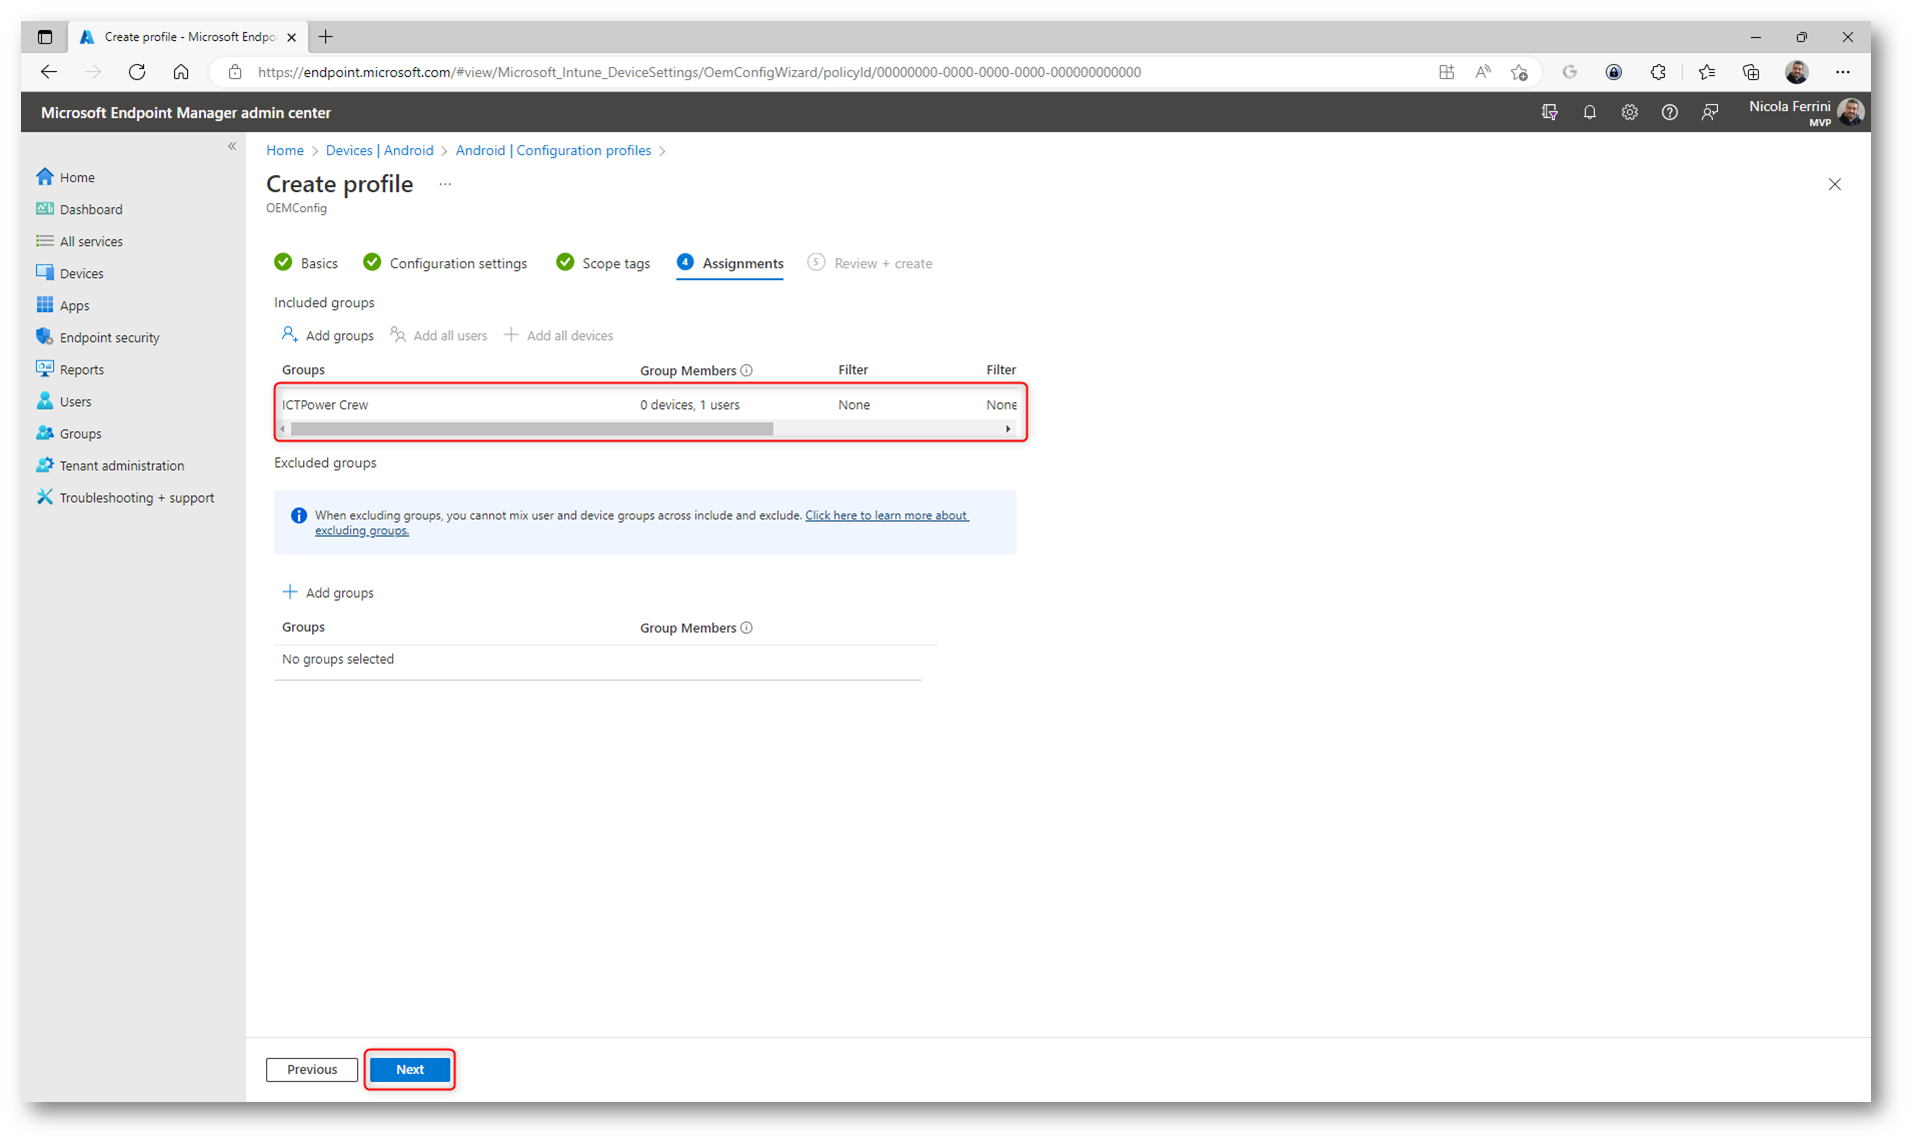Image resolution: width=1913 pixels, height=1144 pixels.
Task: Click browser back arrow
Action: pyautogui.click(x=48, y=72)
